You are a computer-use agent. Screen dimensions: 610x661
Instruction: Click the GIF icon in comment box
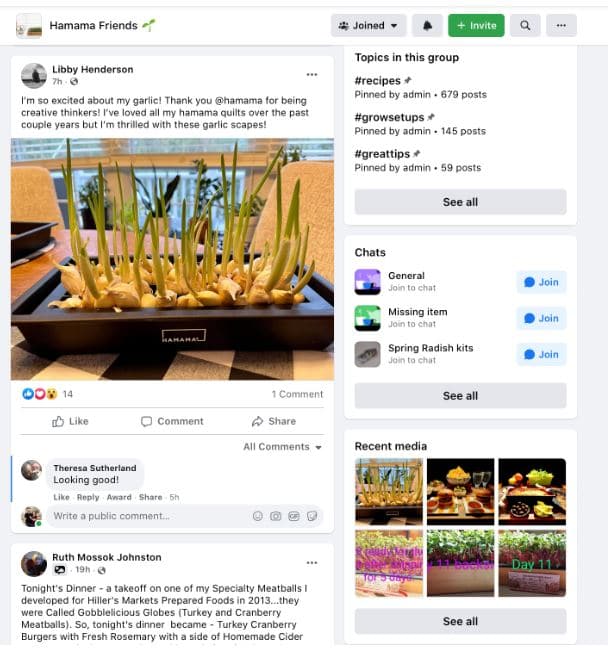coord(294,516)
